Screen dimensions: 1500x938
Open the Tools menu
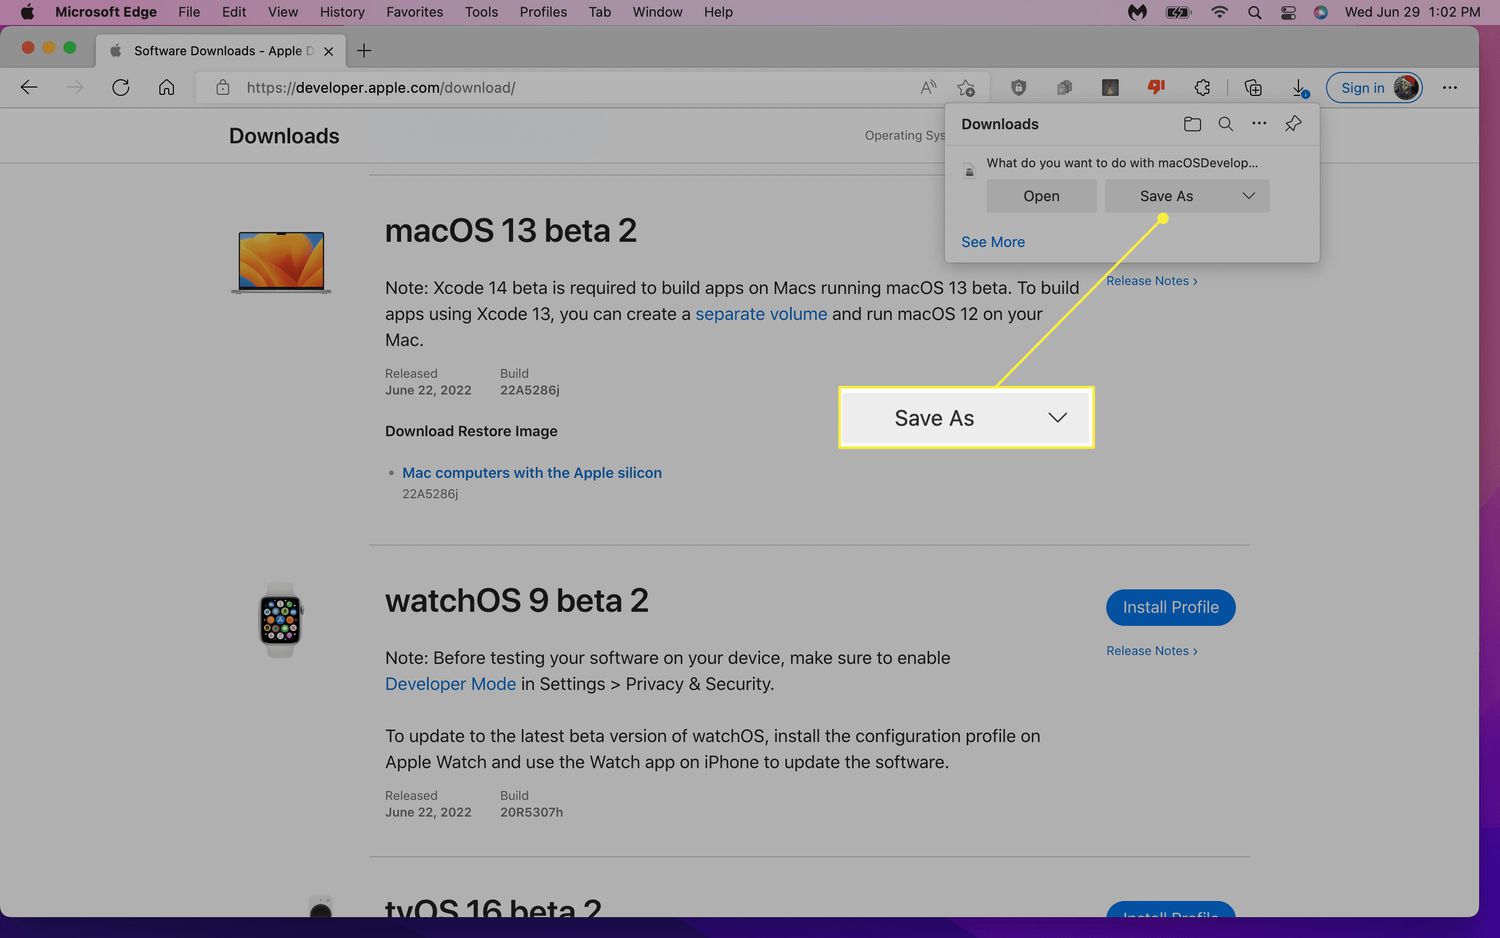[x=481, y=12]
